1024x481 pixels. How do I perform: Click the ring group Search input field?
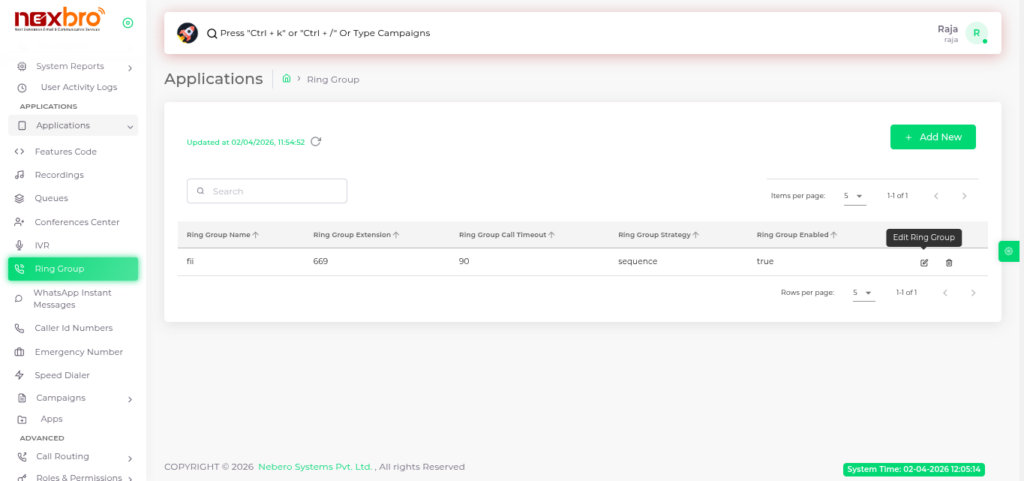267,191
